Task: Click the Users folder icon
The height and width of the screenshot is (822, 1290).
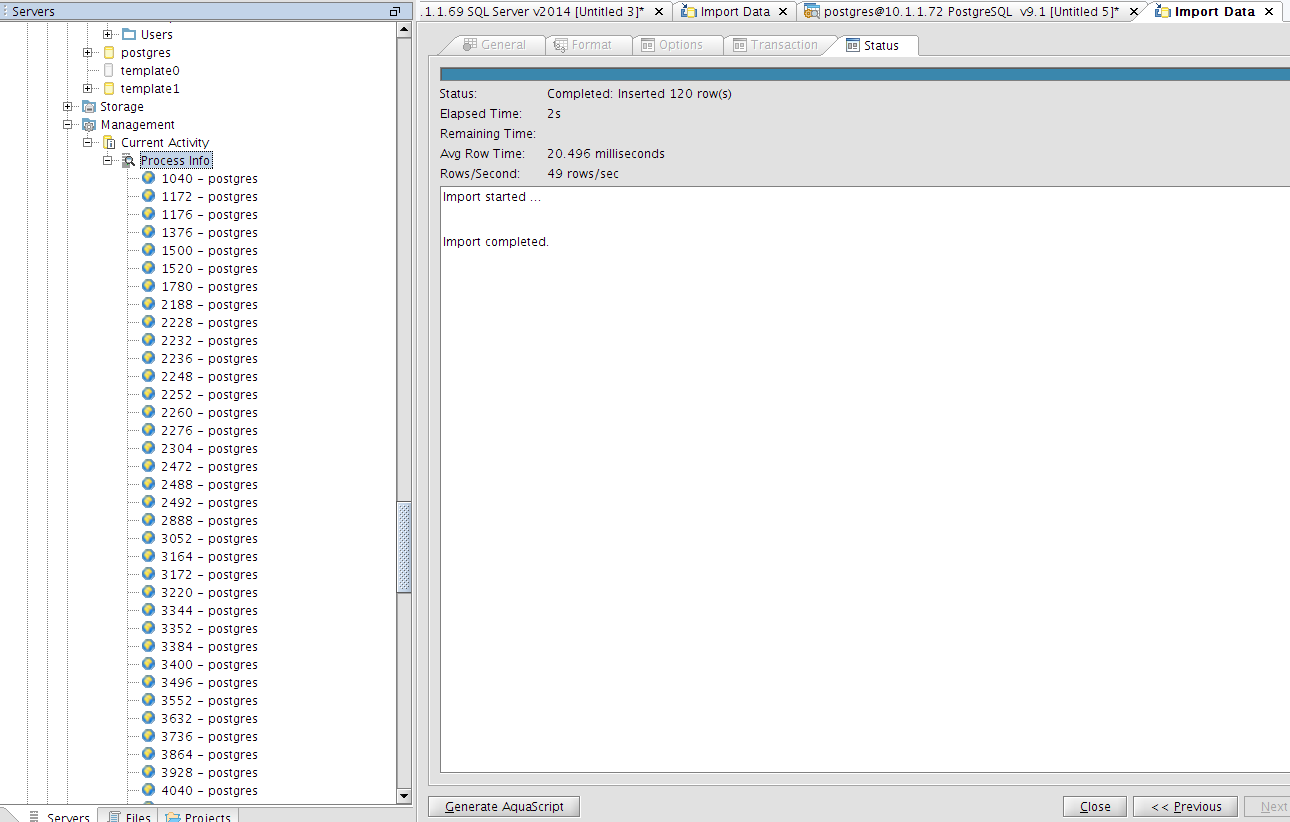Action: tap(129, 34)
